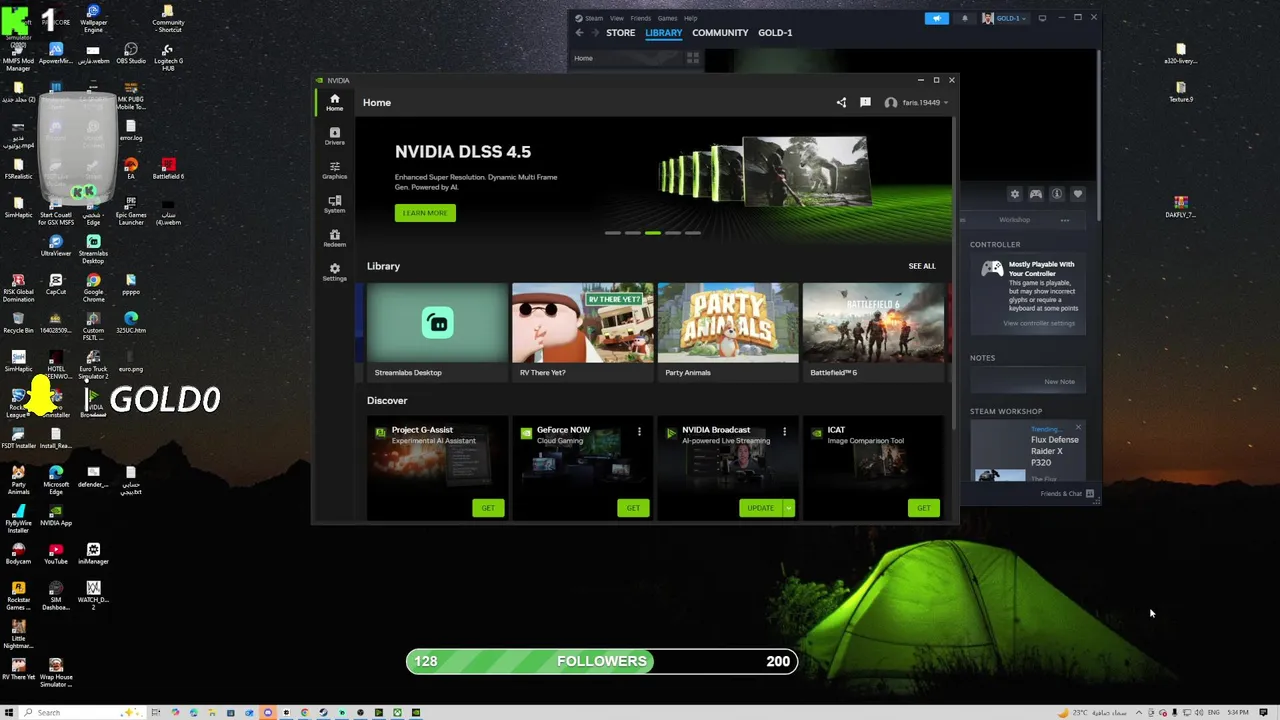Open the STORE tab in Steam

[620, 33]
